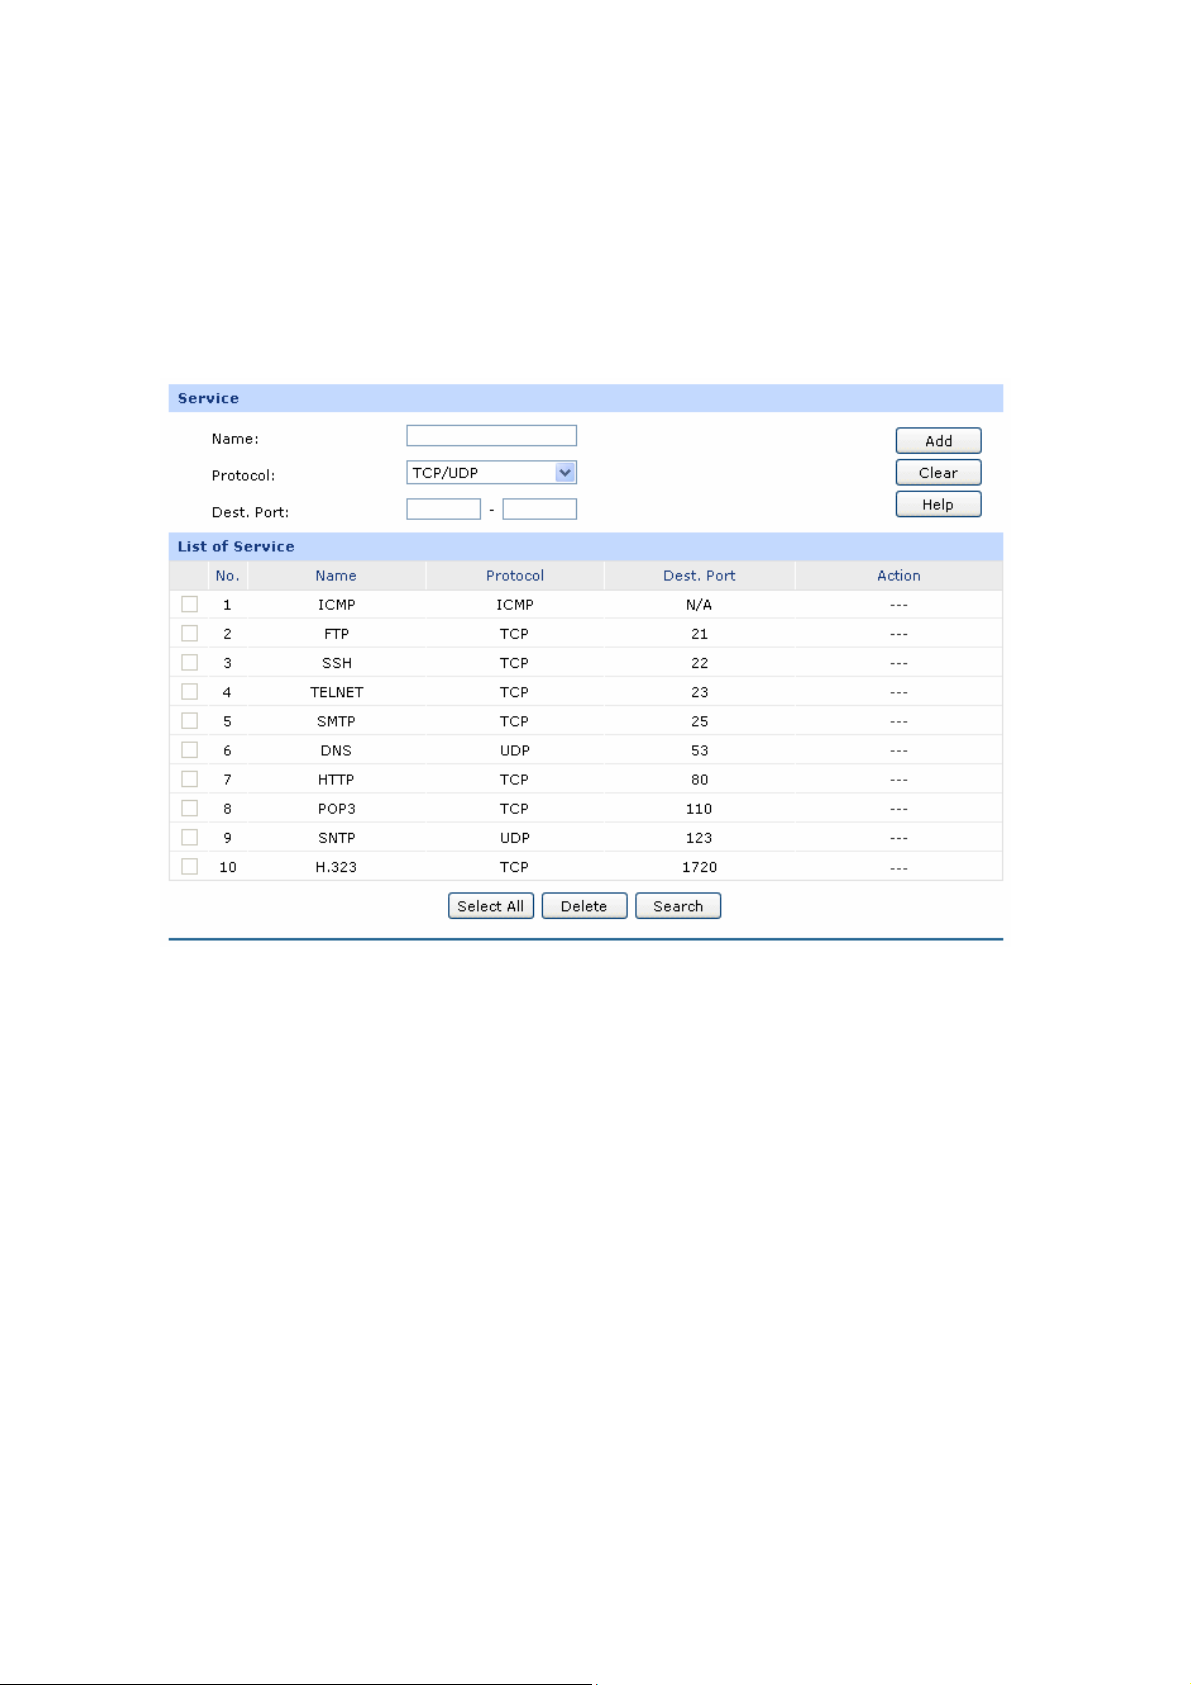
Task: Click the starting Dest. Port field
Action: click(443, 510)
